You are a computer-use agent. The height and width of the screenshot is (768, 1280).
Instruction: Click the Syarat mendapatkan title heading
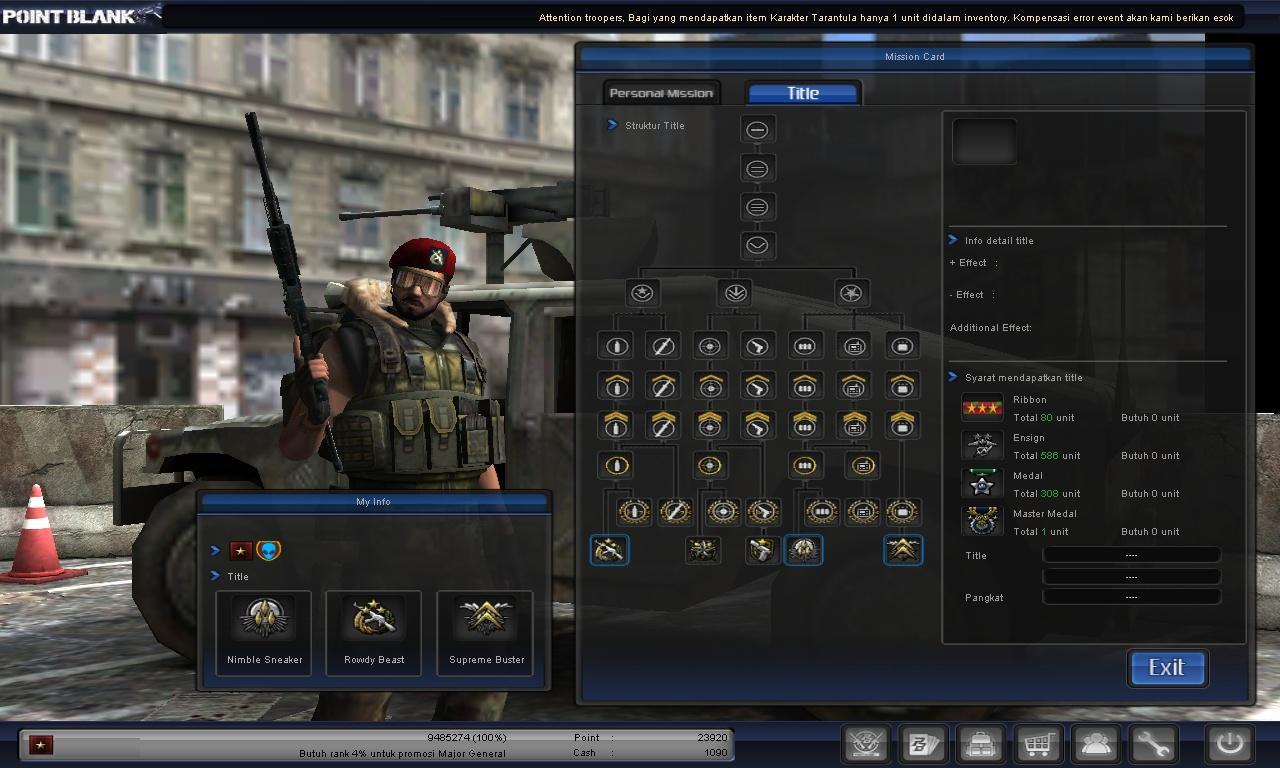click(1024, 378)
